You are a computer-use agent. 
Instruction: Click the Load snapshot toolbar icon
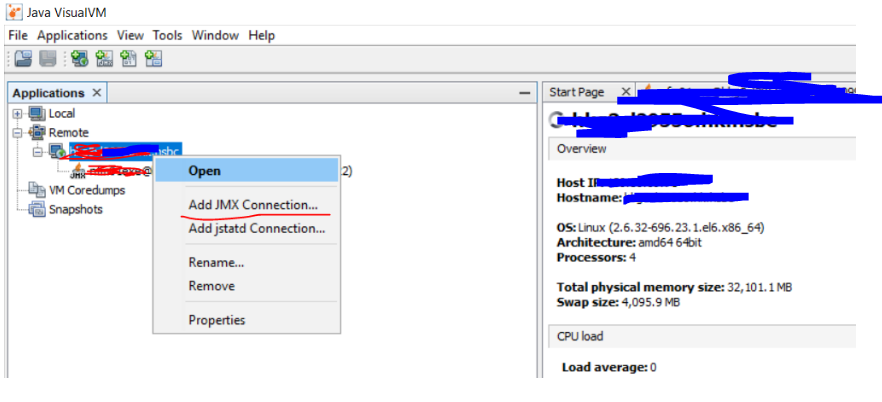coord(24,58)
